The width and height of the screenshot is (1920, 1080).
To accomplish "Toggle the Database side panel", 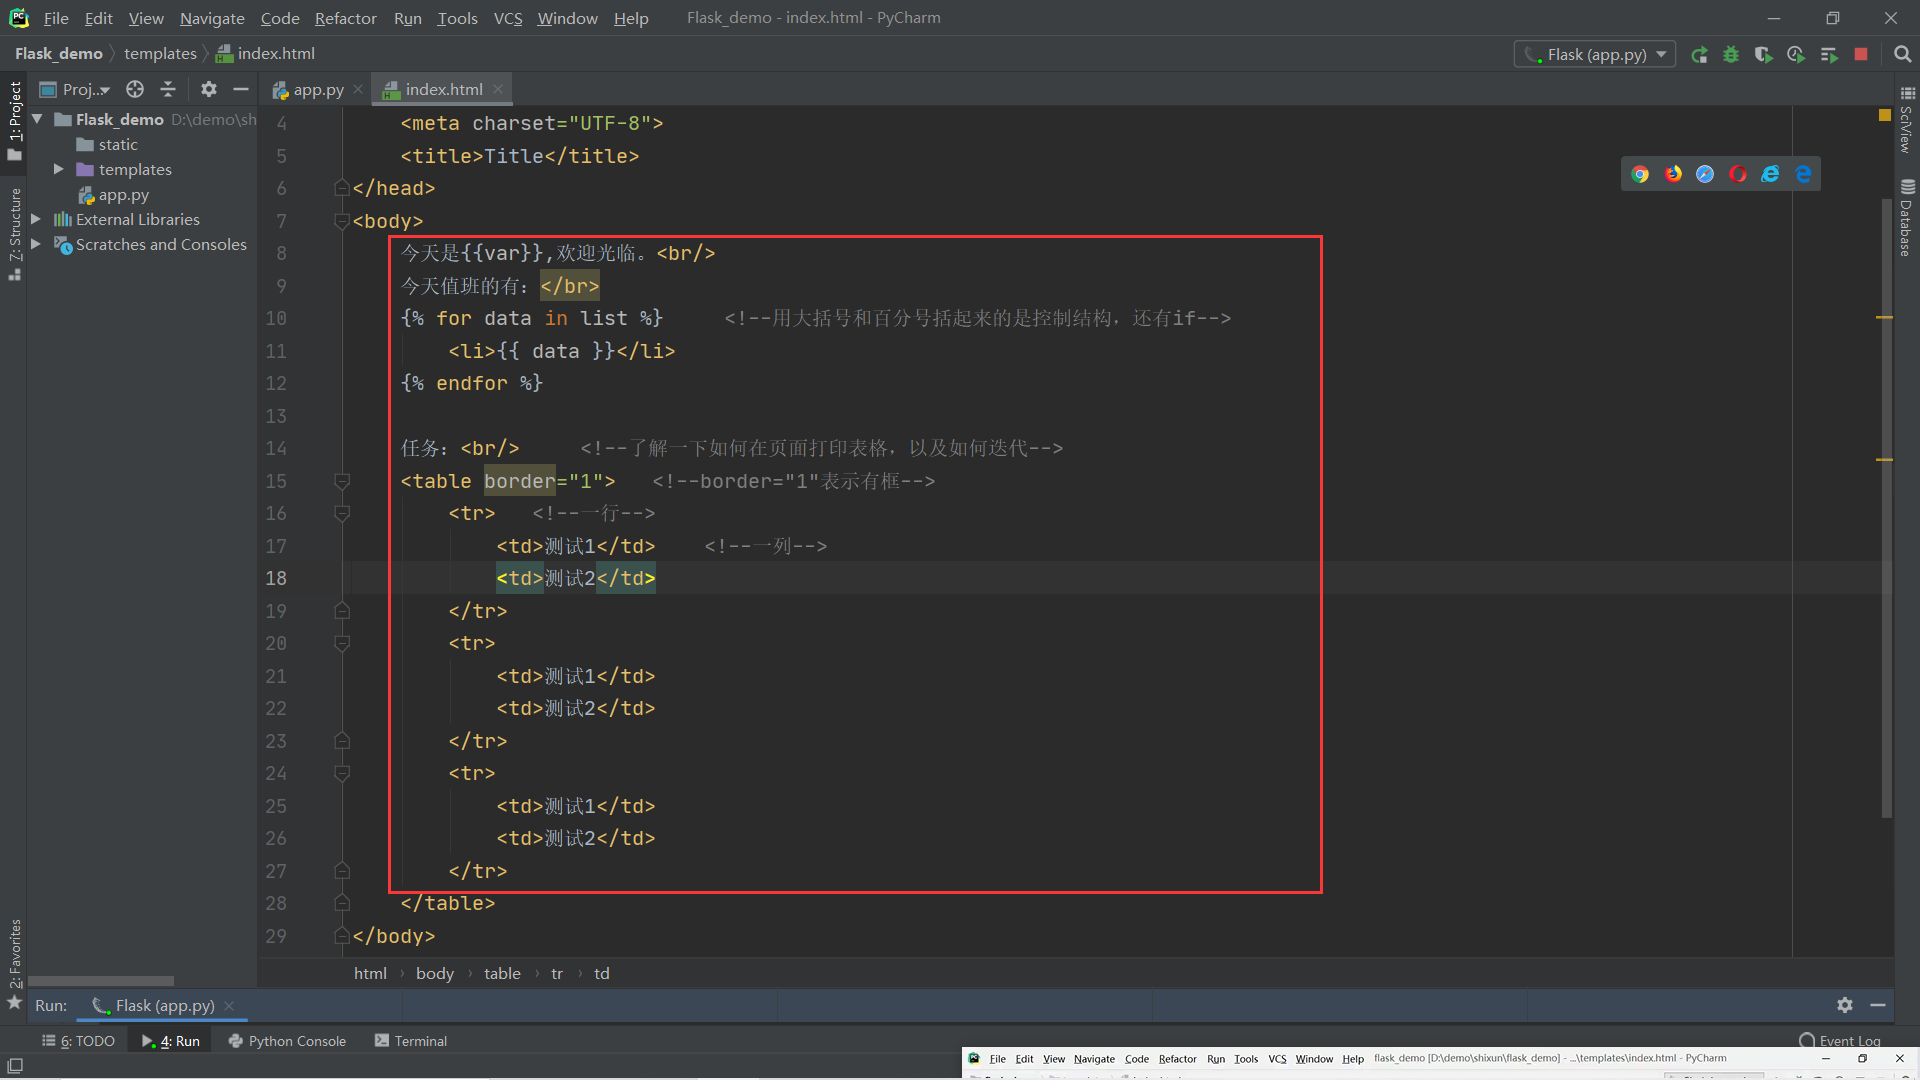I will [x=1907, y=218].
